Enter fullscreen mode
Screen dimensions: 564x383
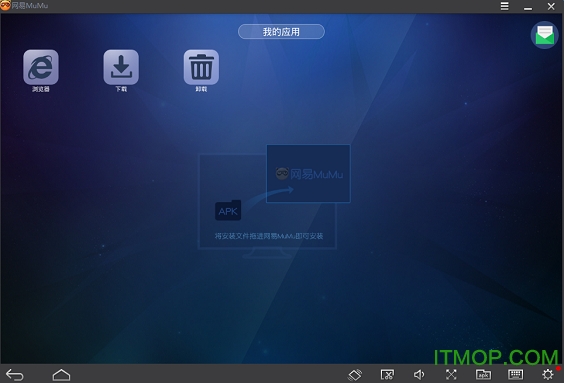pos(451,375)
